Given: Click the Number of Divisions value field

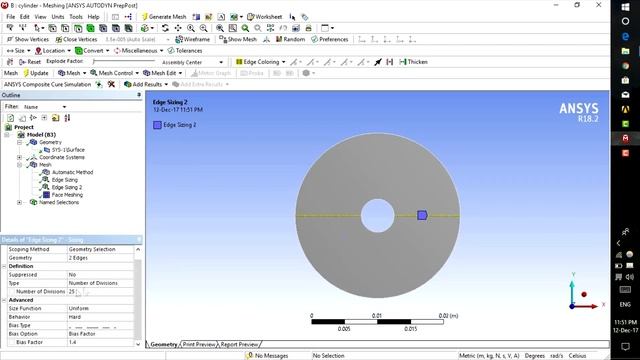Looking at the screenshot, I should pyautogui.click(x=100, y=291).
